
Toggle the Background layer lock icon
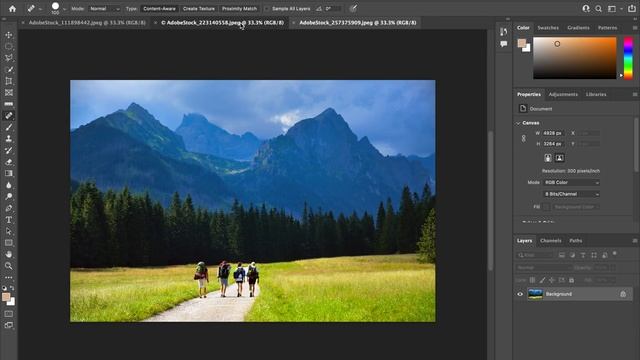tap(623, 294)
